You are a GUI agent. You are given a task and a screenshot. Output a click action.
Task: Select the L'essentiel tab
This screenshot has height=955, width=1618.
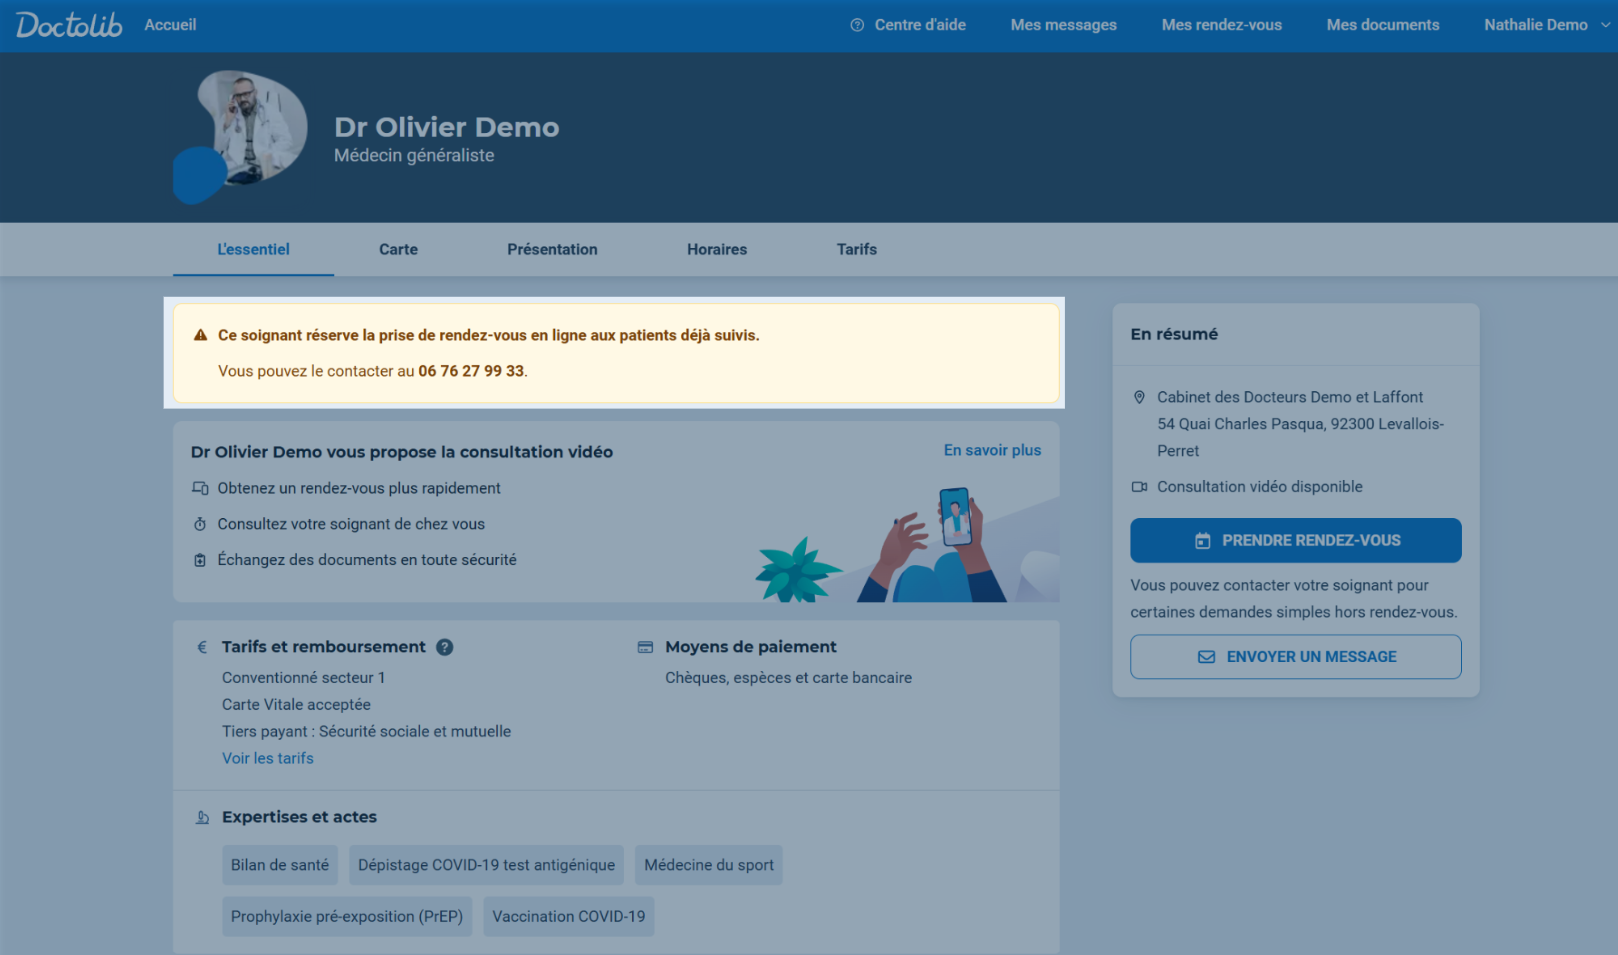point(253,249)
